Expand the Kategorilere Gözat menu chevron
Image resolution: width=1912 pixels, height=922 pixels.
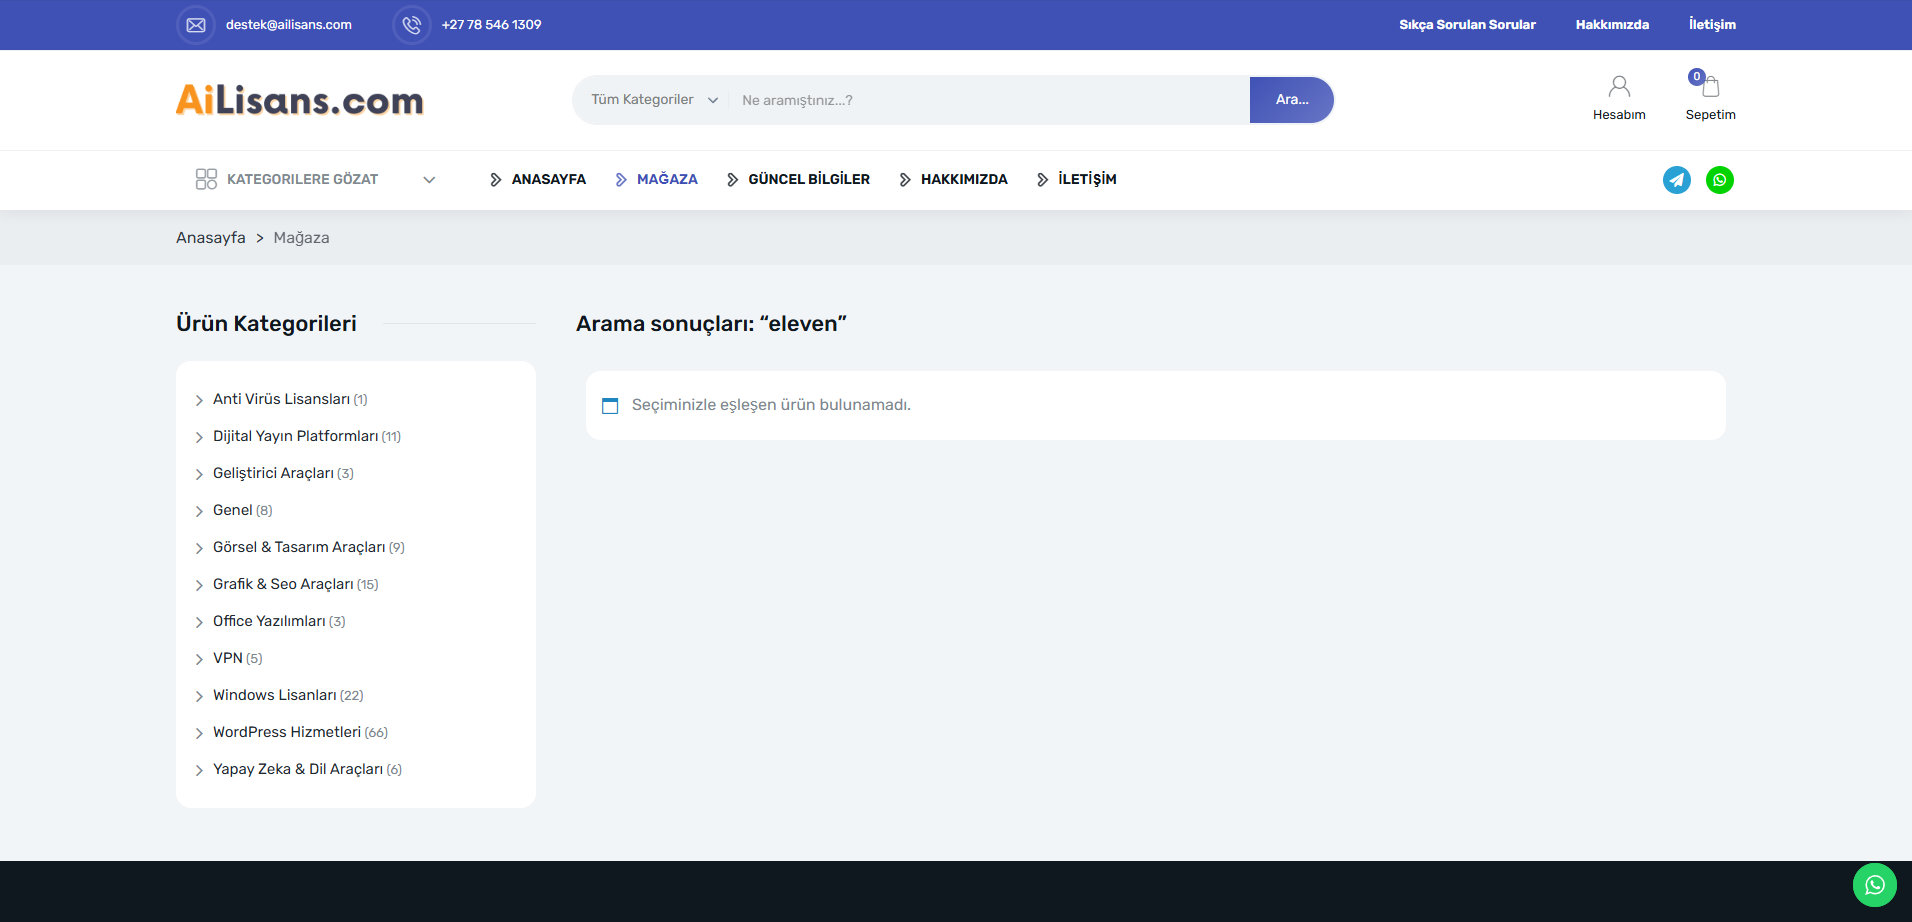point(429,180)
